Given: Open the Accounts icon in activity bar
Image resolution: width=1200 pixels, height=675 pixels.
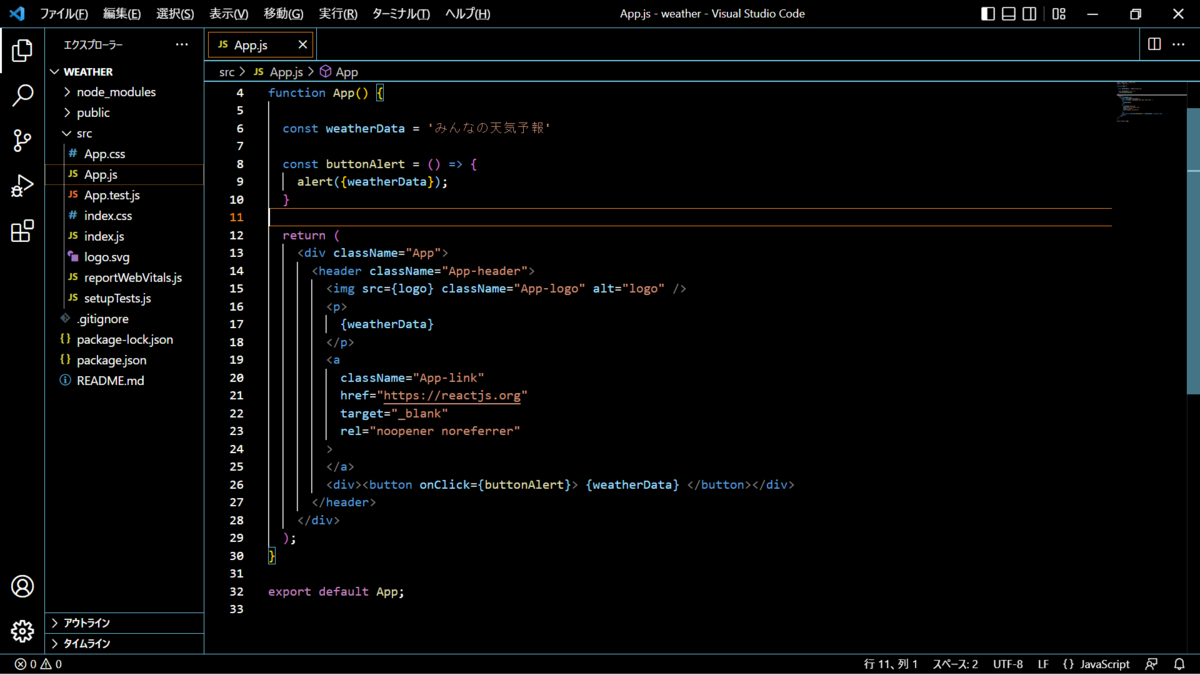Looking at the screenshot, I should (x=22, y=586).
